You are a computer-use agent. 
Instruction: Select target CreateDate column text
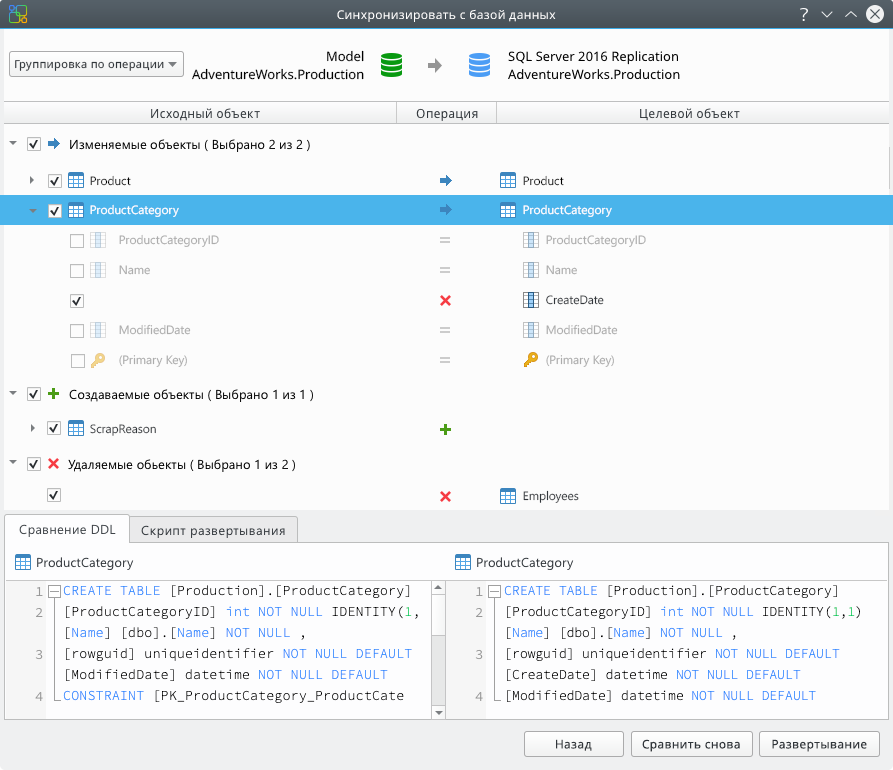coord(574,300)
